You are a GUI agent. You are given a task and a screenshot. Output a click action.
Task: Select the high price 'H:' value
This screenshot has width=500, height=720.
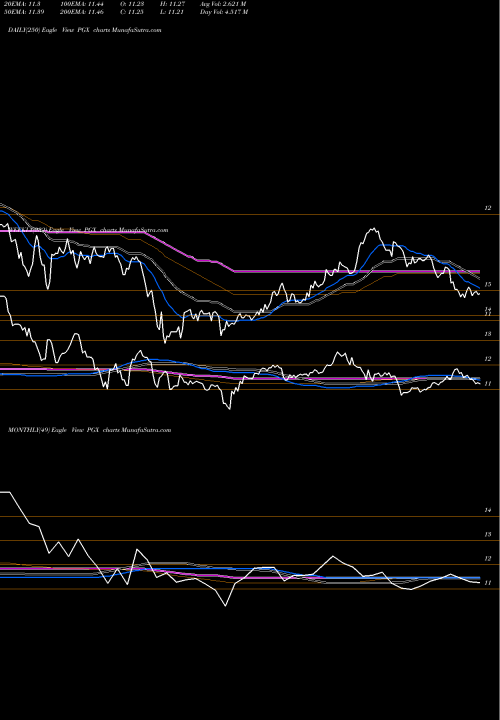tap(172, 4)
